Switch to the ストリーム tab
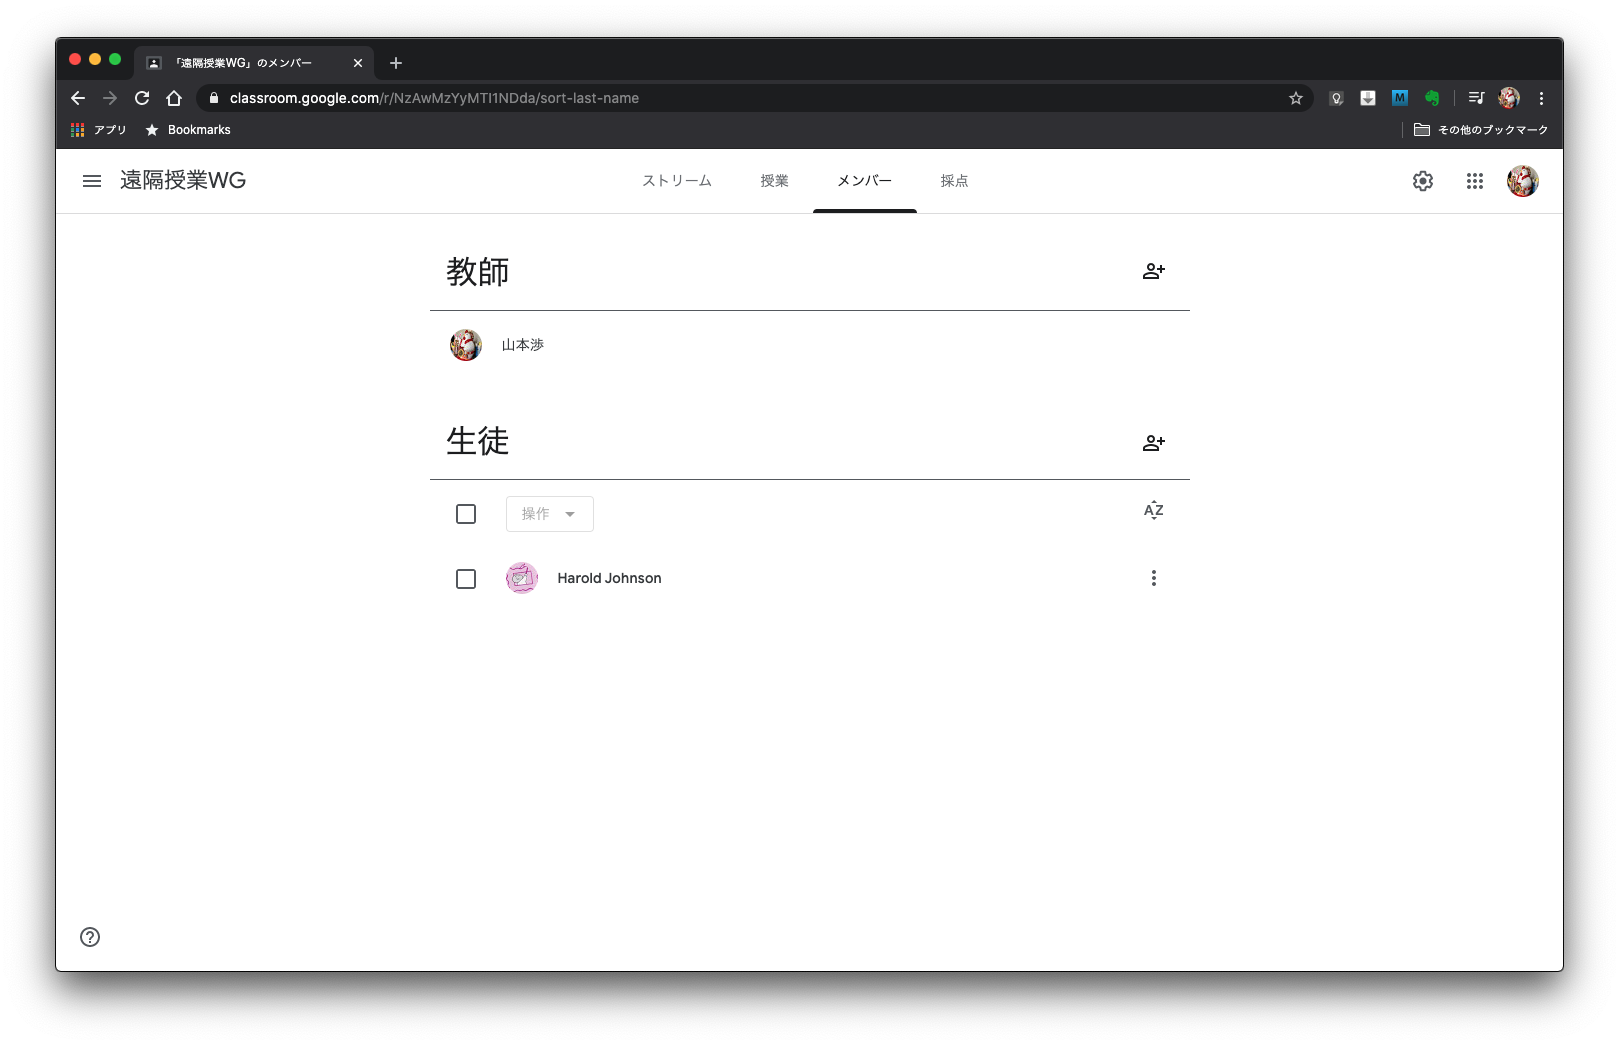The image size is (1619, 1045). (677, 181)
